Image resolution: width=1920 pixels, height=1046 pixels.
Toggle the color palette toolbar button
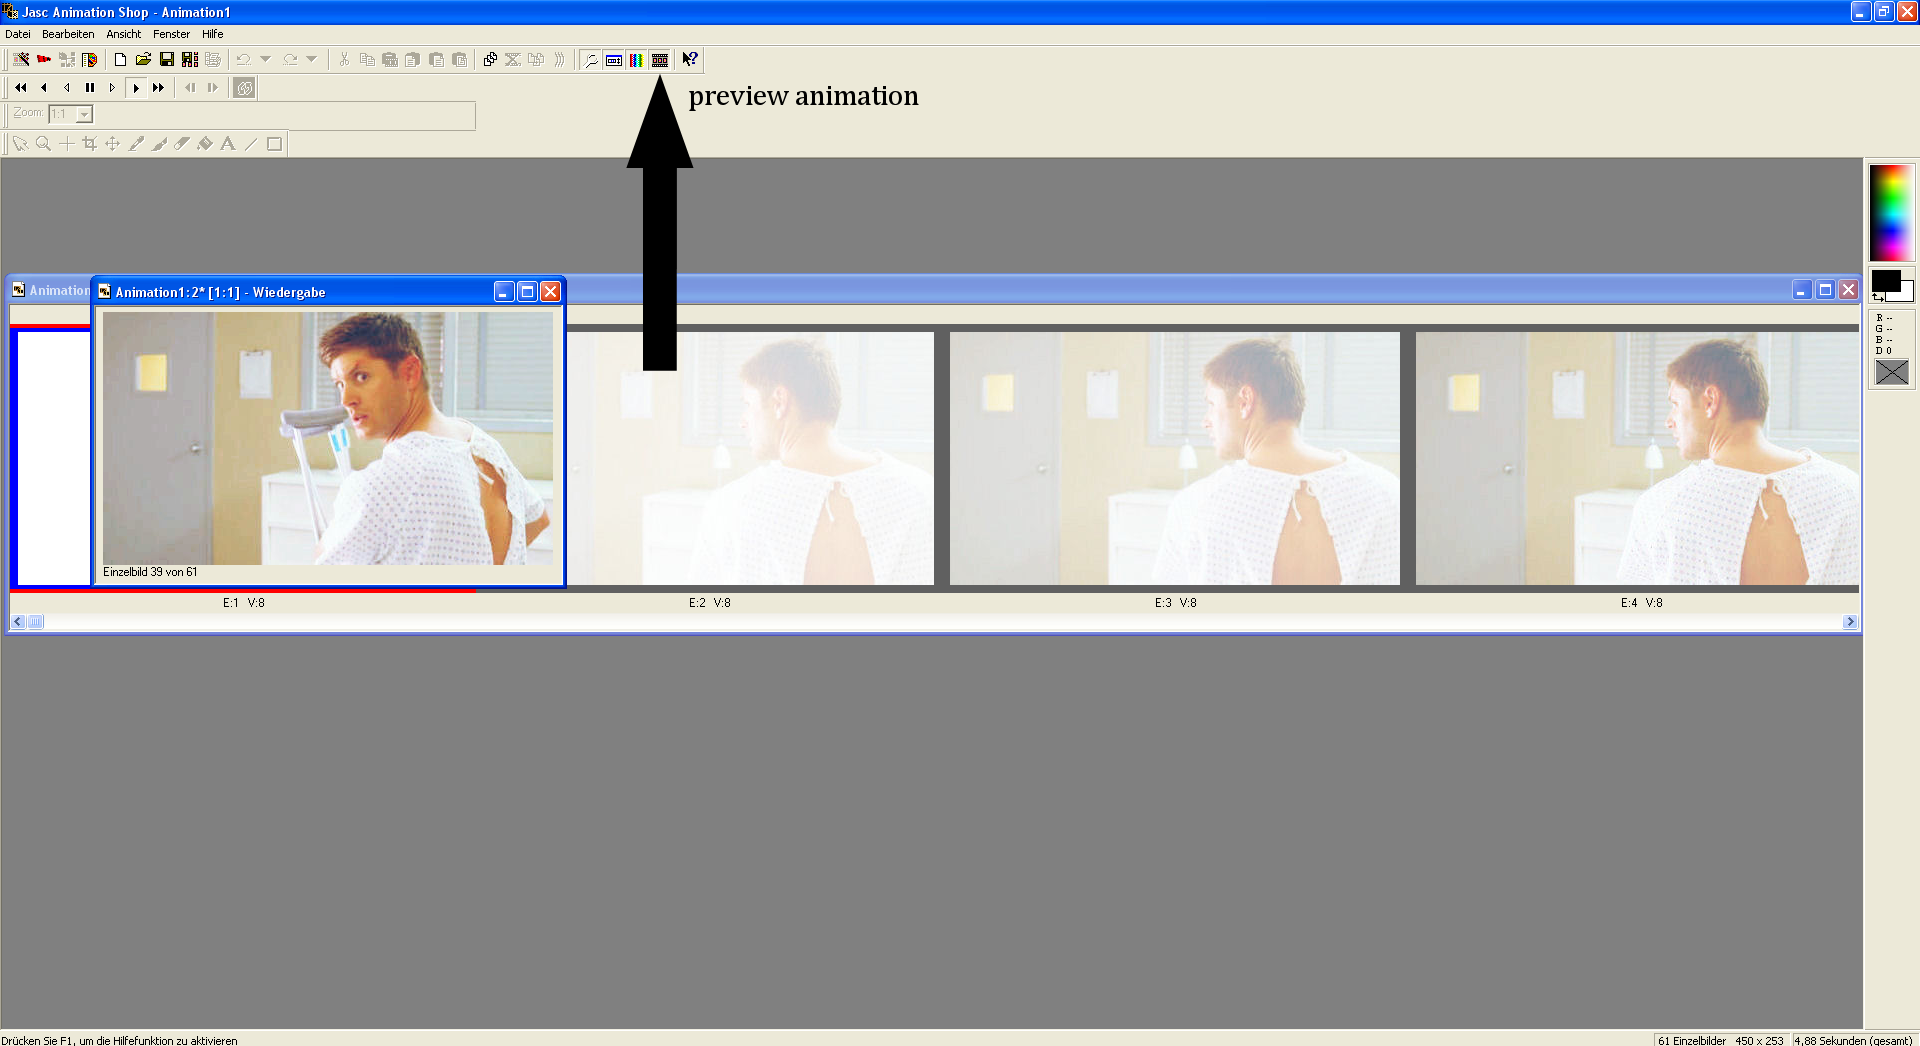[636, 60]
